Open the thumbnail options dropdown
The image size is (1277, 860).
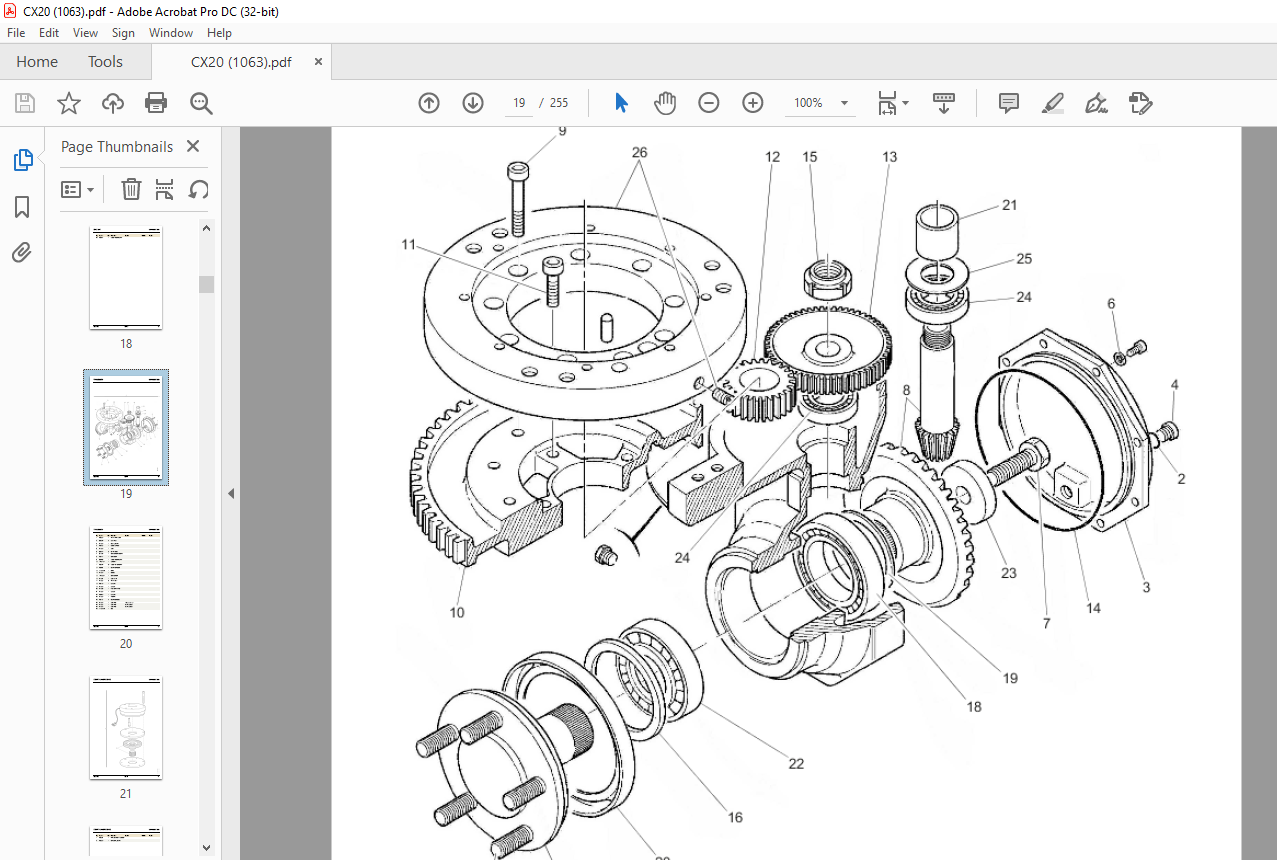tap(78, 189)
